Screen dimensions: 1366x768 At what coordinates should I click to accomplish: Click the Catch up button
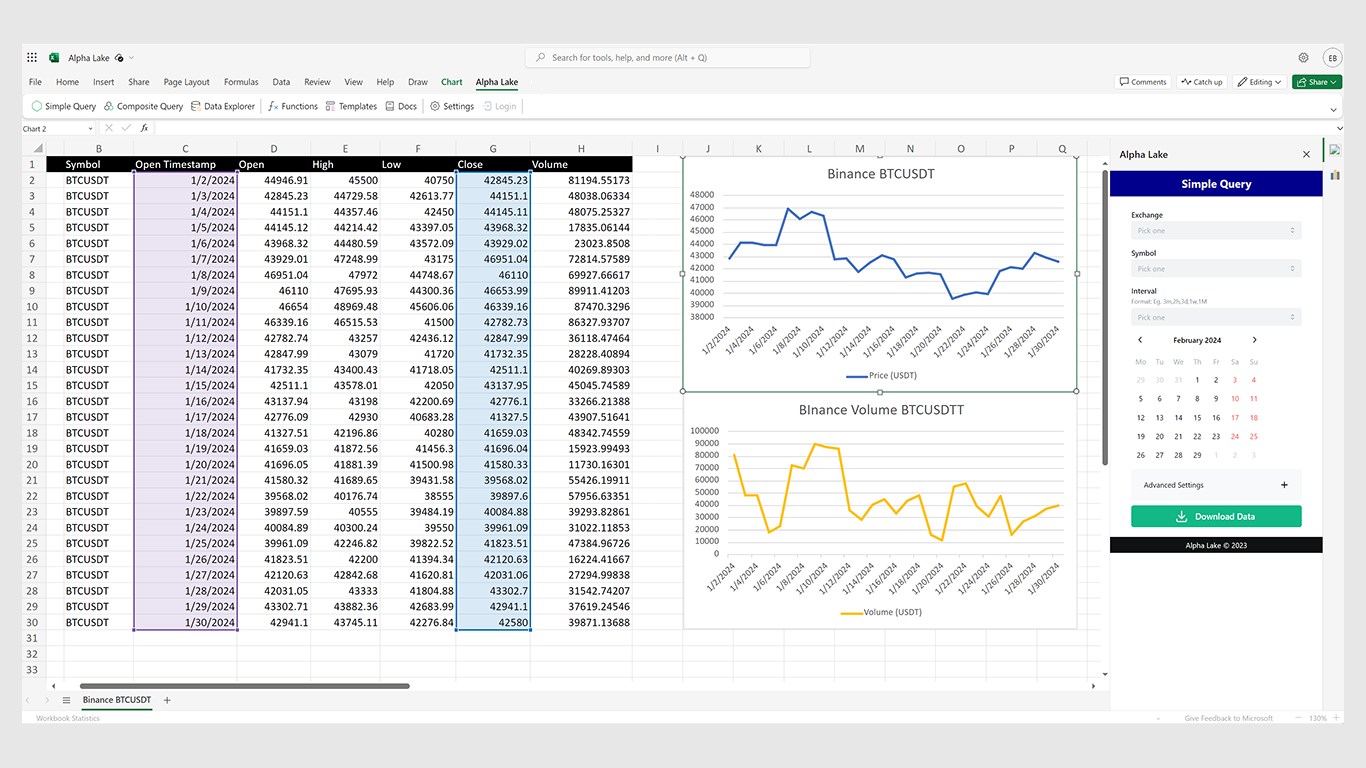pos(1201,82)
